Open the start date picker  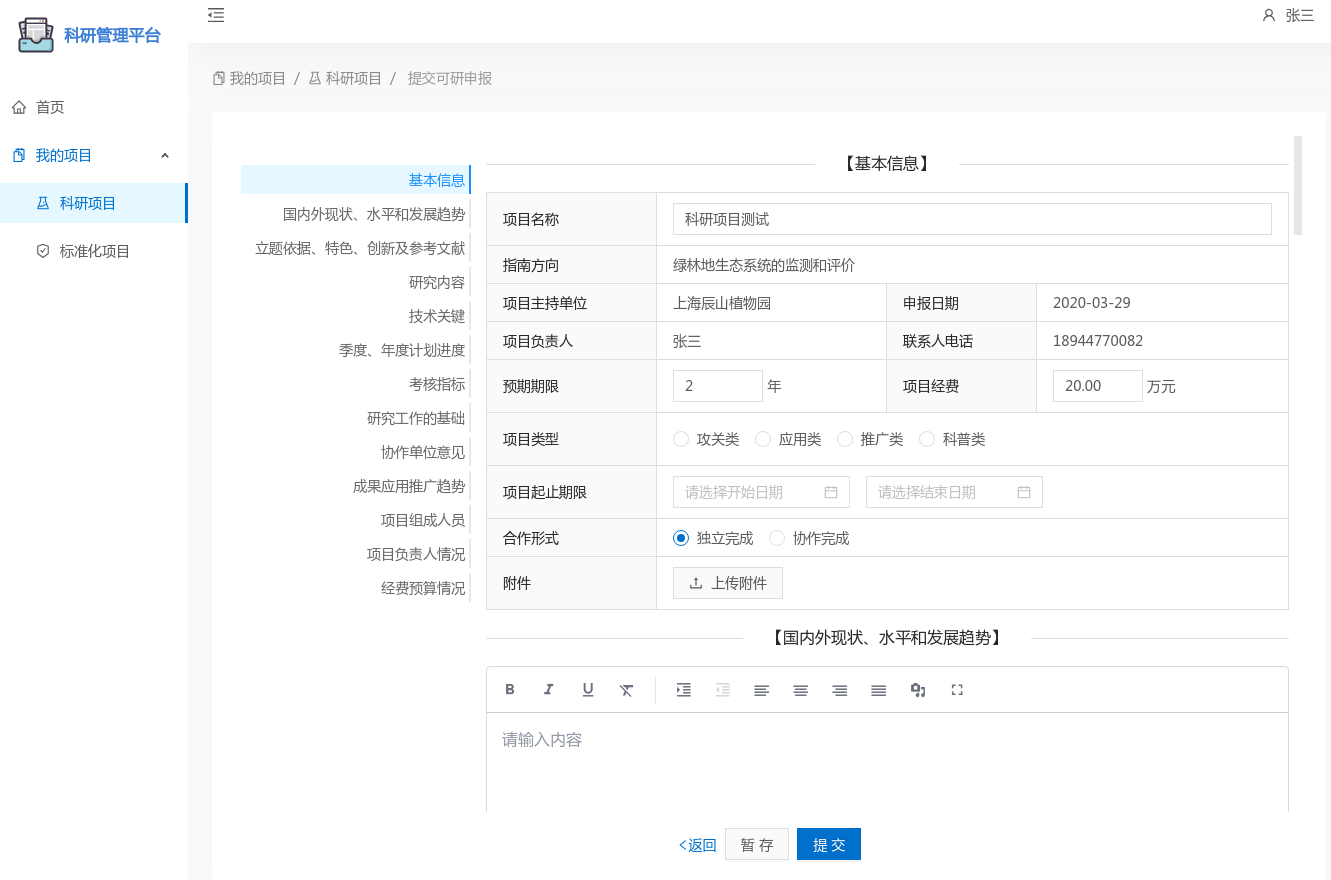761,492
